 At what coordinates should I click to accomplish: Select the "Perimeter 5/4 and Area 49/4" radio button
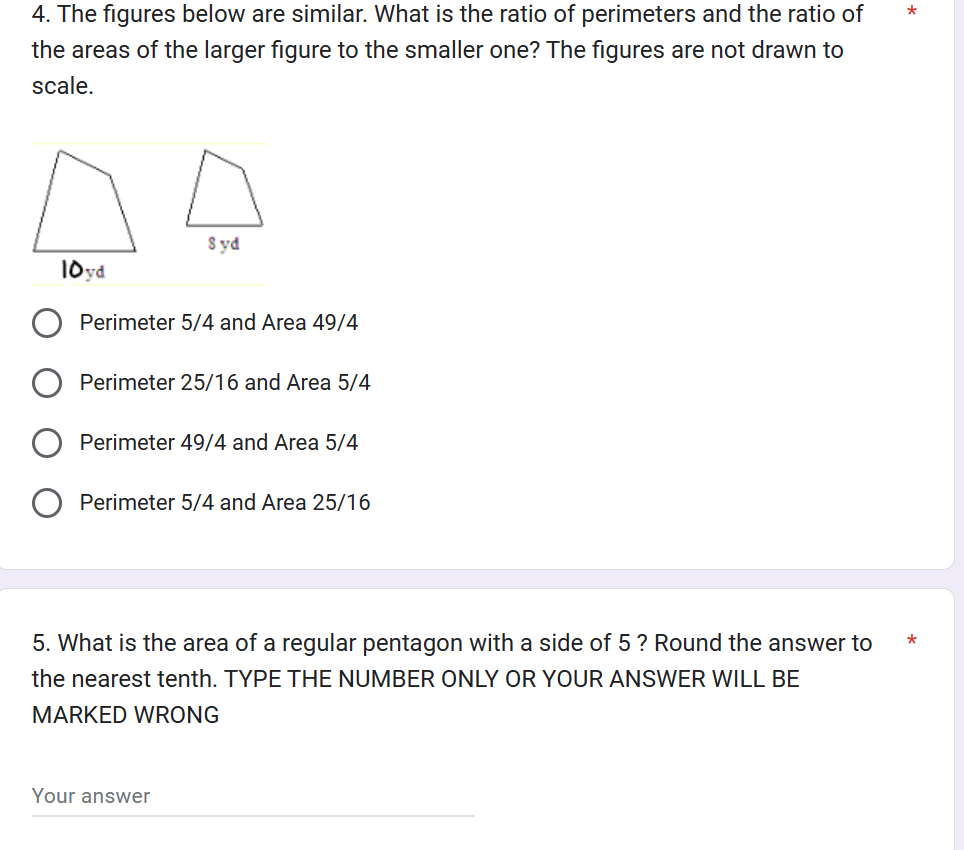[47, 322]
